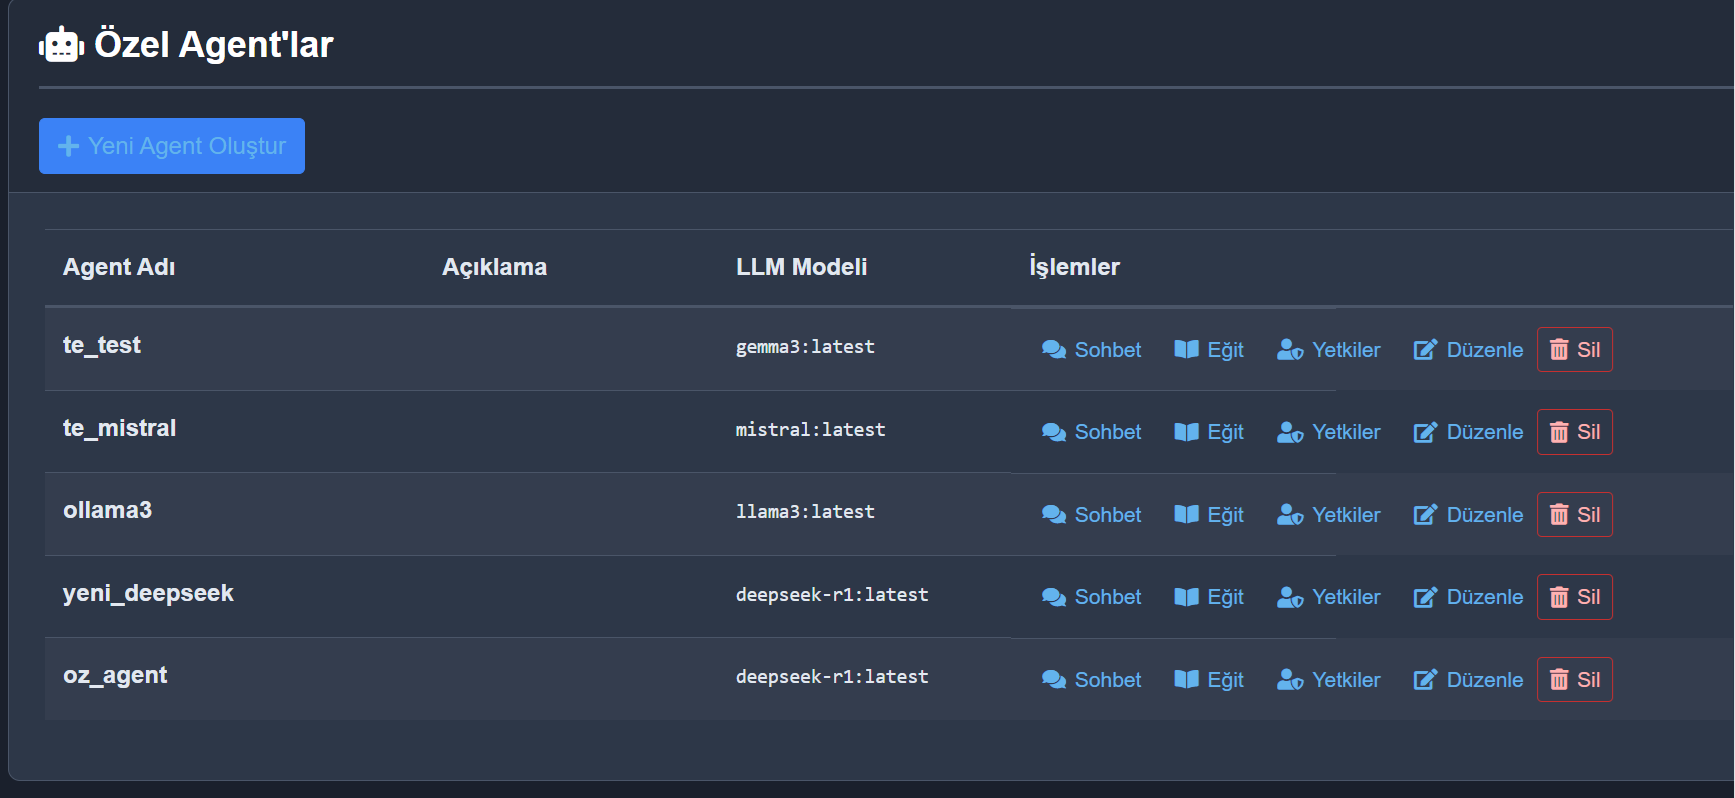Open Yetkiler for ollama3 agent
Screen dimensions: 1735x798
click(x=1328, y=515)
